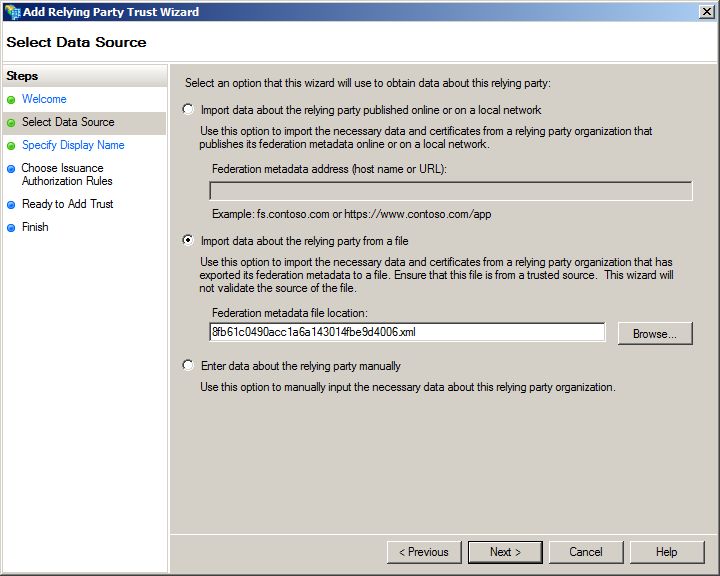Click the example text fs.contoso.com
The height and width of the screenshot is (576, 720).
coord(293,214)
